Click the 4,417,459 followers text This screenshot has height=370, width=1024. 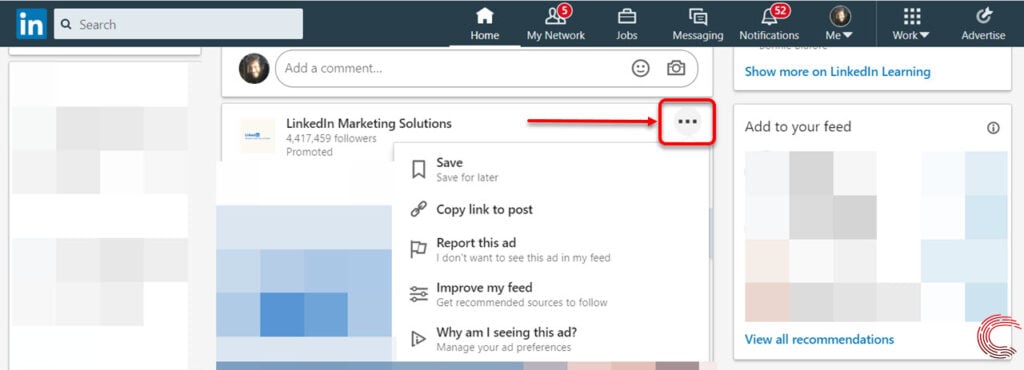[x=331, y=138]
